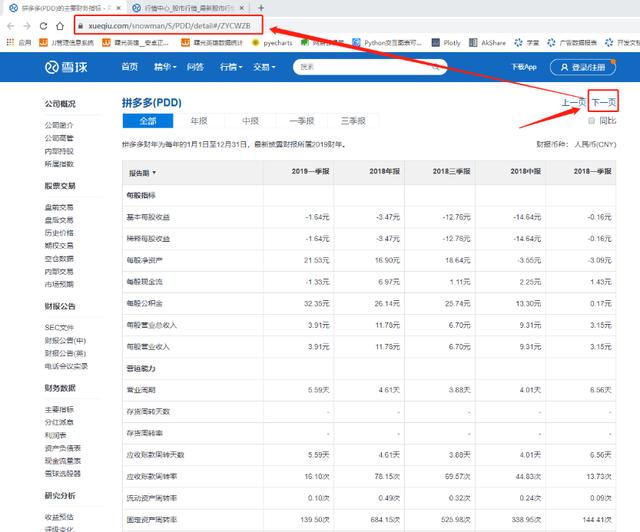Click the 下一页 link

pos(604,102)
